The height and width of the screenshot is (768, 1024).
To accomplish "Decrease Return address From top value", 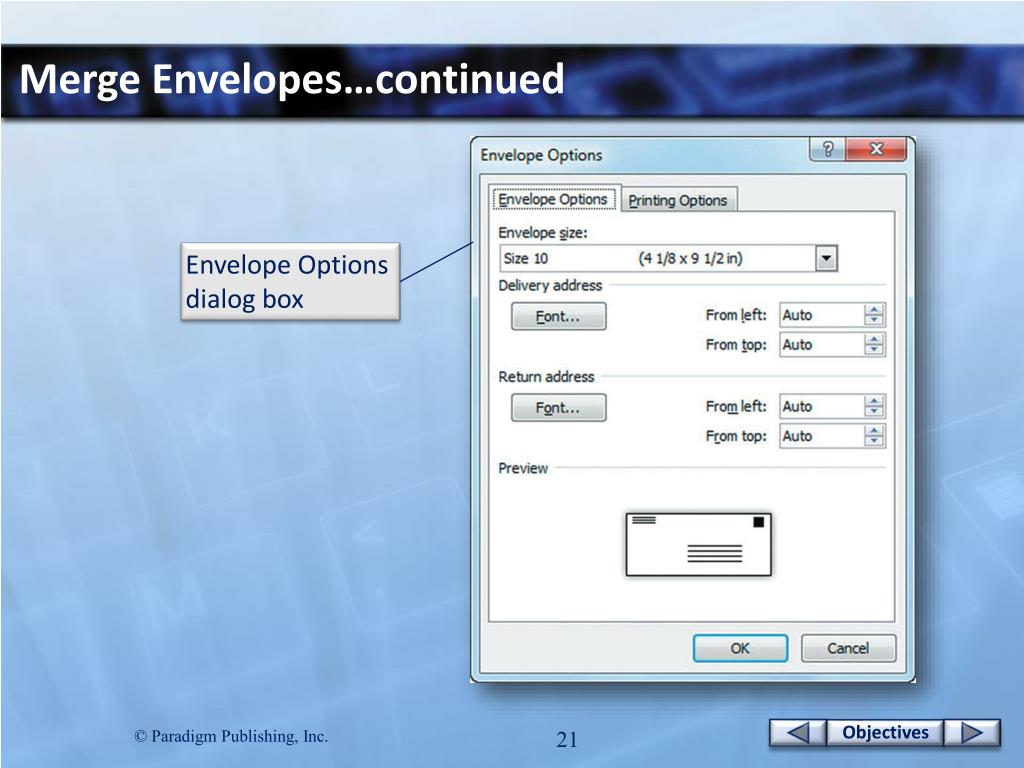I will 874,442.
